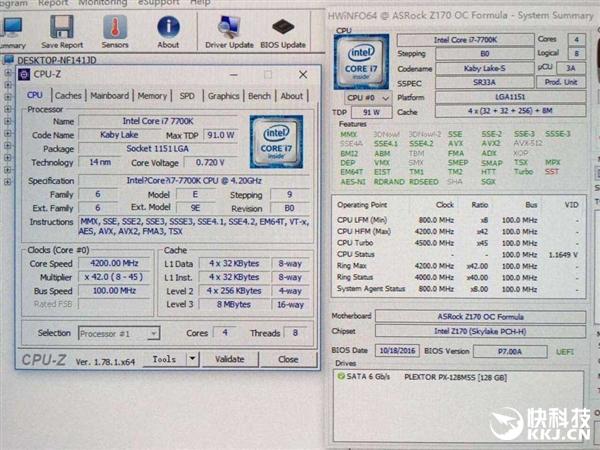
Task: Click the Validate button
Action: coord(230,359)
